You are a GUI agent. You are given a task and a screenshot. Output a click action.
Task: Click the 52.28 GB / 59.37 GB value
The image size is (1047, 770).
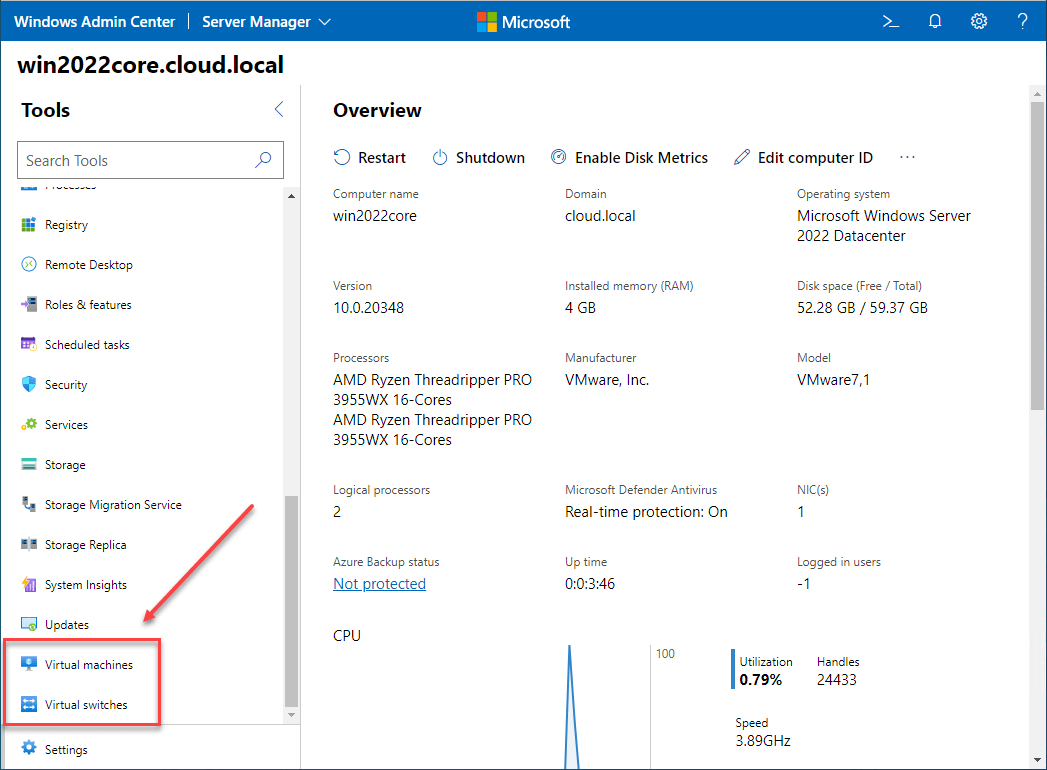(862, 308)
